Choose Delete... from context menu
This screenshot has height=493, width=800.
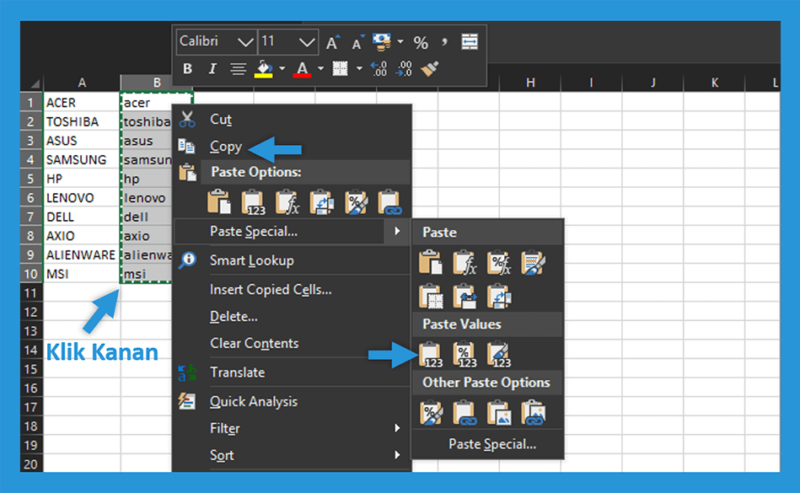point(292,316)
